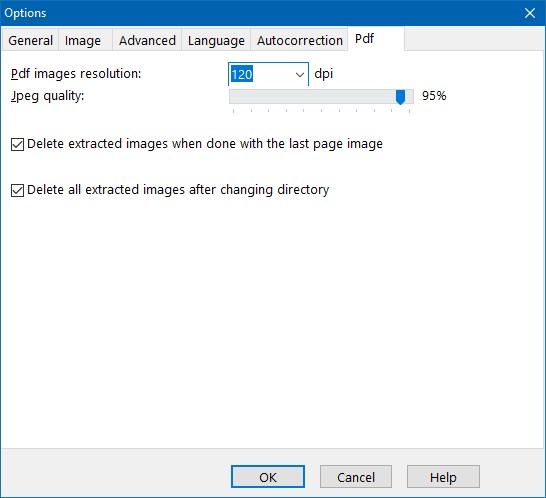Click the Jpeg quality slider thumb
The image size is (546, 498).
click(x=400, y=97)
